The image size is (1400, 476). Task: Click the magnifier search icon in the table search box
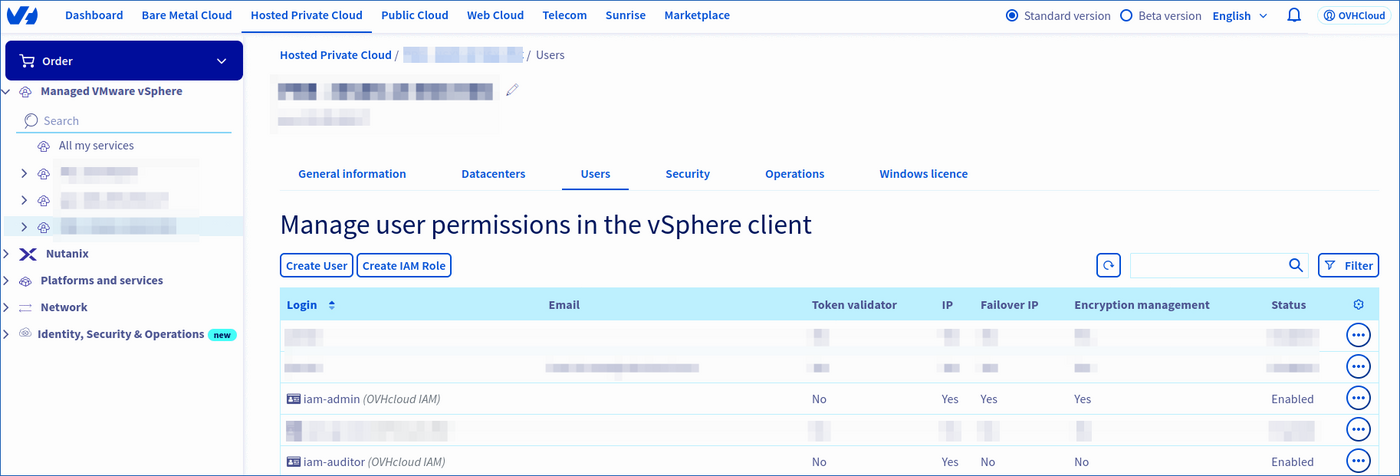1296,265
